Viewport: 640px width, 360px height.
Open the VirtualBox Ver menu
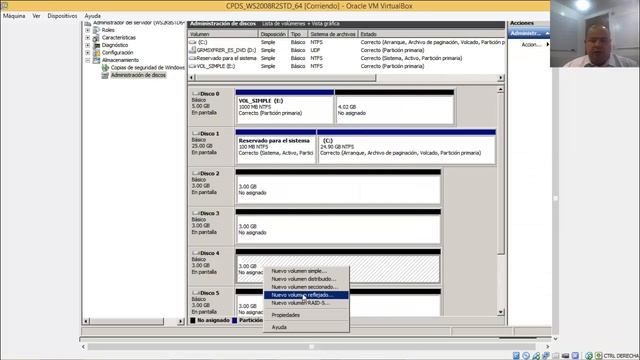coord(36,16)
